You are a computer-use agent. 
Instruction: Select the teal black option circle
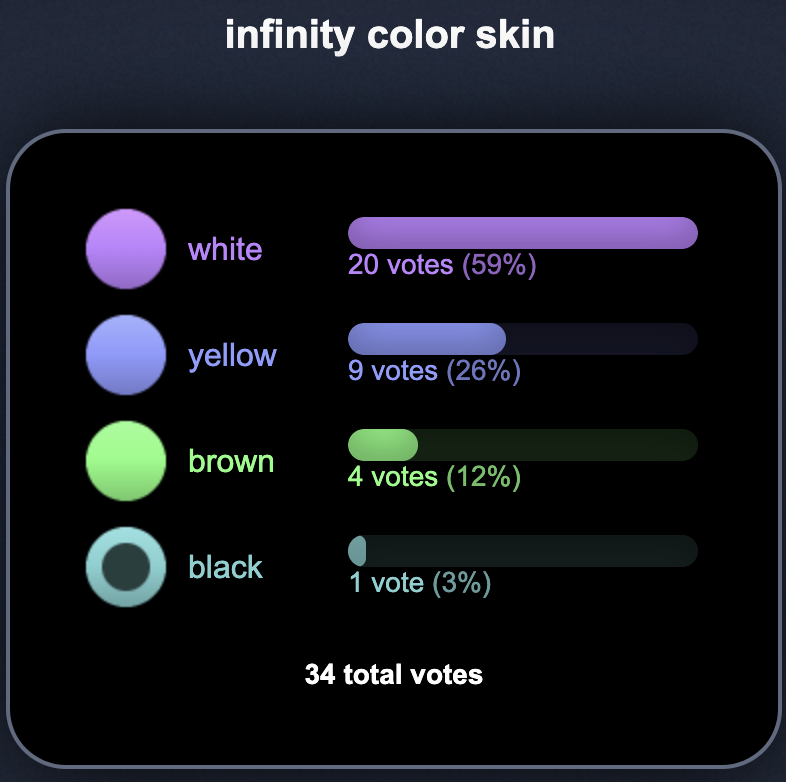tap(126, 567)
